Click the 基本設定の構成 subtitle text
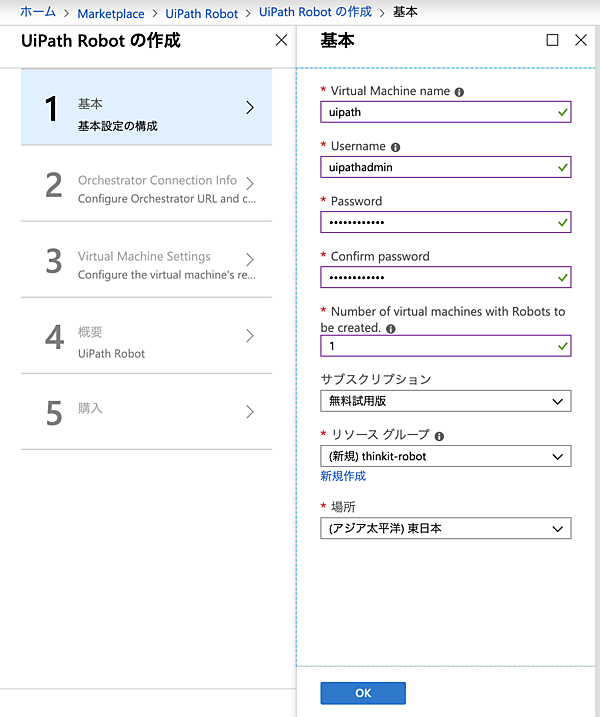The image size is (600, 717). [x=118, y=126]
